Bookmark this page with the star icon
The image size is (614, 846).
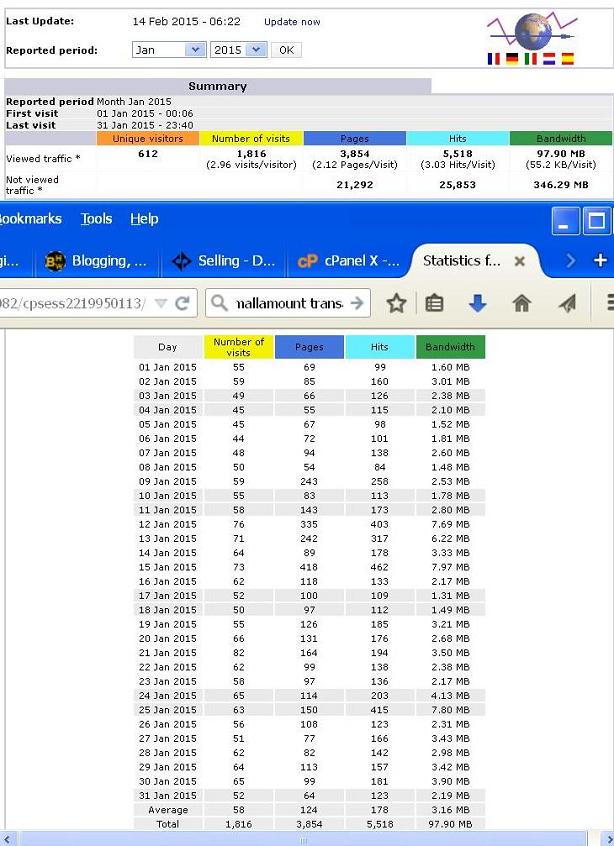396,304
